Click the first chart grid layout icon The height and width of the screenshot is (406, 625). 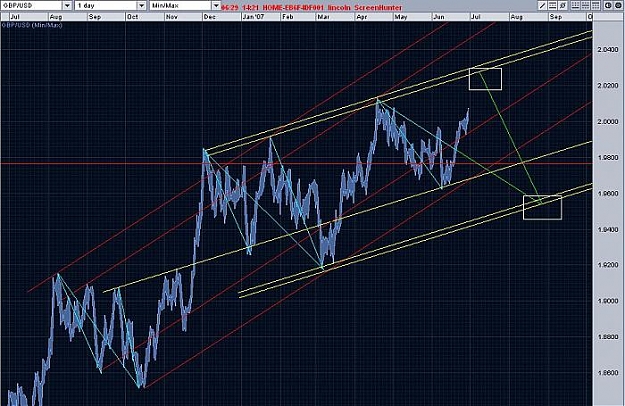pyautogui.click(x=575, y=6)
